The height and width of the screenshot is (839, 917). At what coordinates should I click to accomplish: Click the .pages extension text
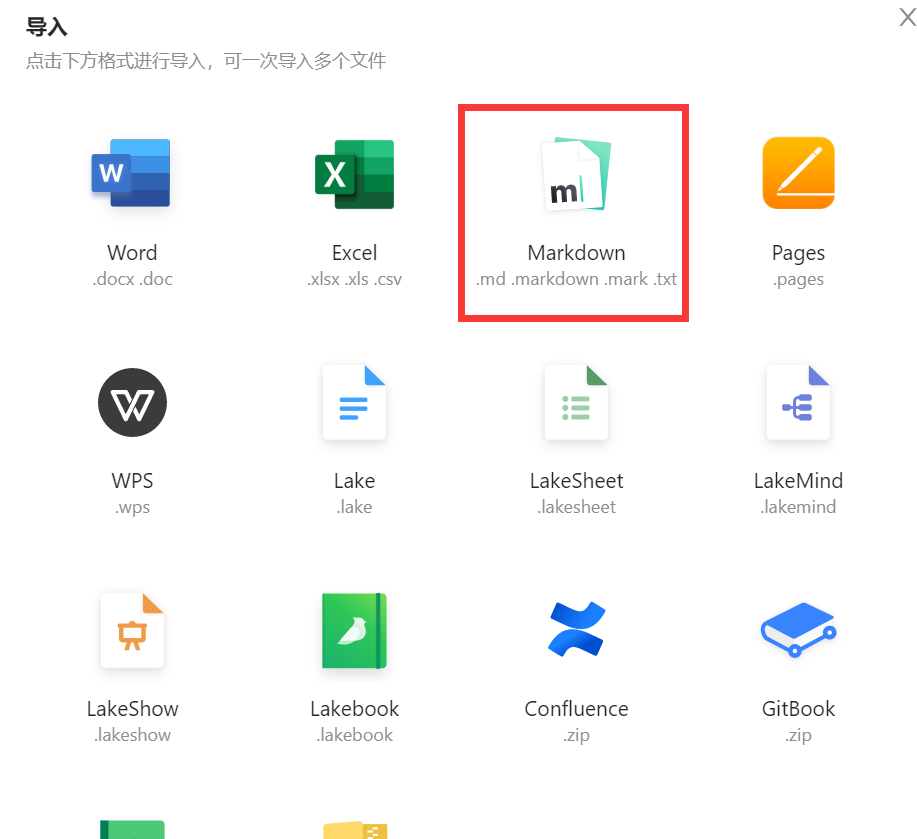click(x=798, y=280)
